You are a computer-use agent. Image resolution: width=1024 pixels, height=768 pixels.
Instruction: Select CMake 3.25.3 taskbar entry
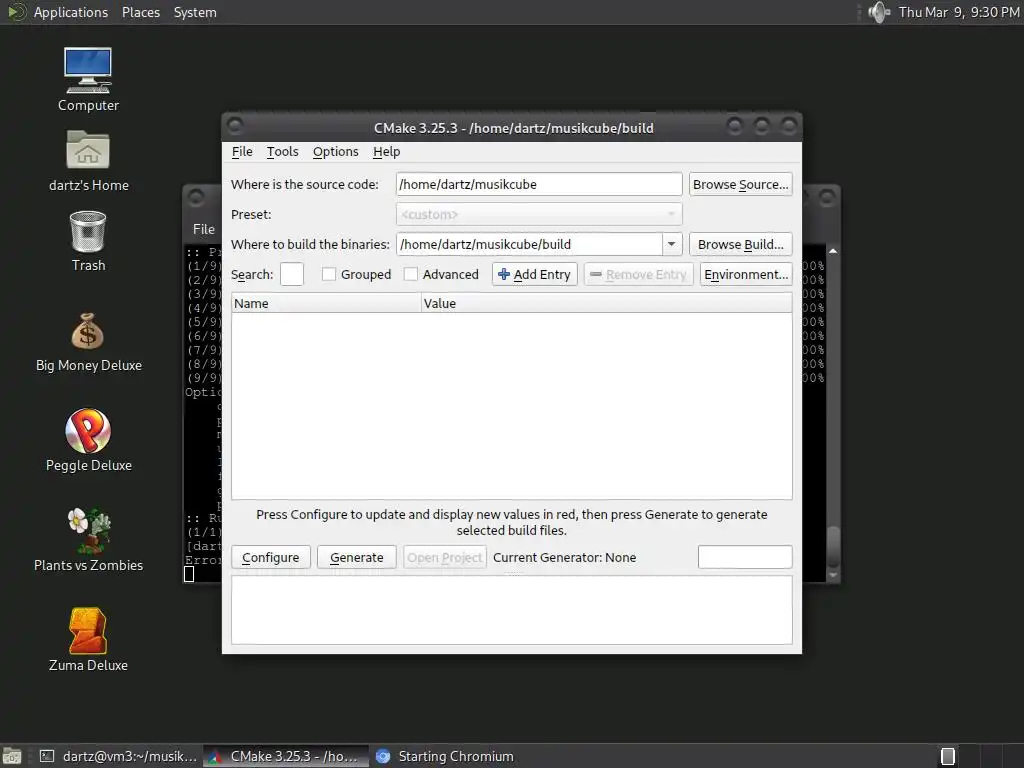(285, 756)
